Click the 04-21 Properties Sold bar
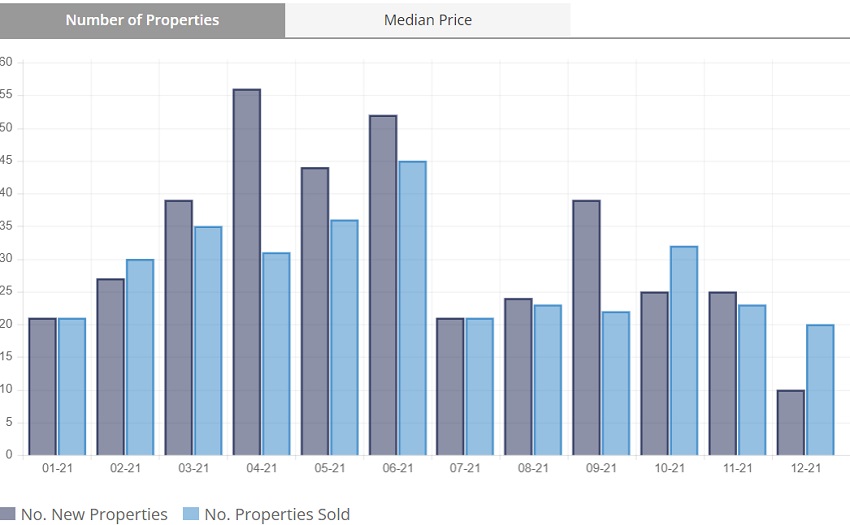The height and width of the screenshot is (525, 850). click(276, 354)
